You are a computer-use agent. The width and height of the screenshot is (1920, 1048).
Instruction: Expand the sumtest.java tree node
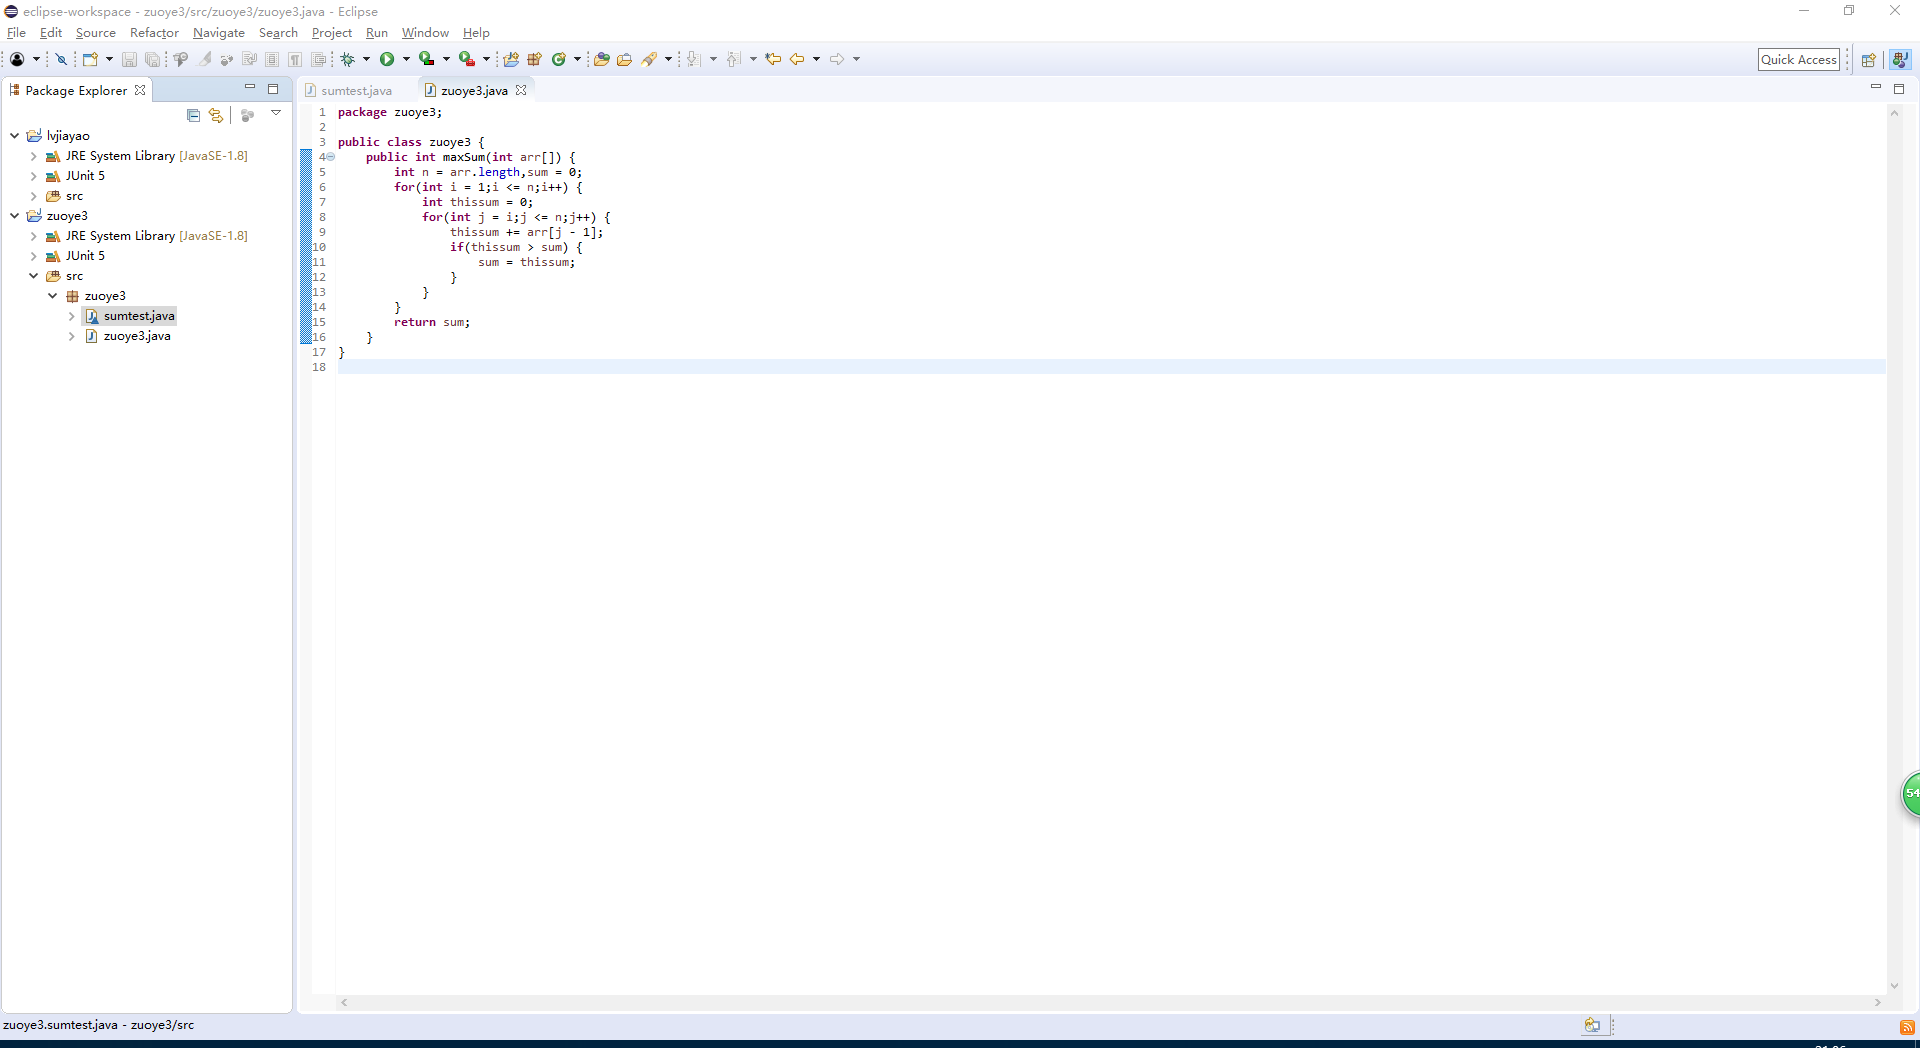point(72,316)
